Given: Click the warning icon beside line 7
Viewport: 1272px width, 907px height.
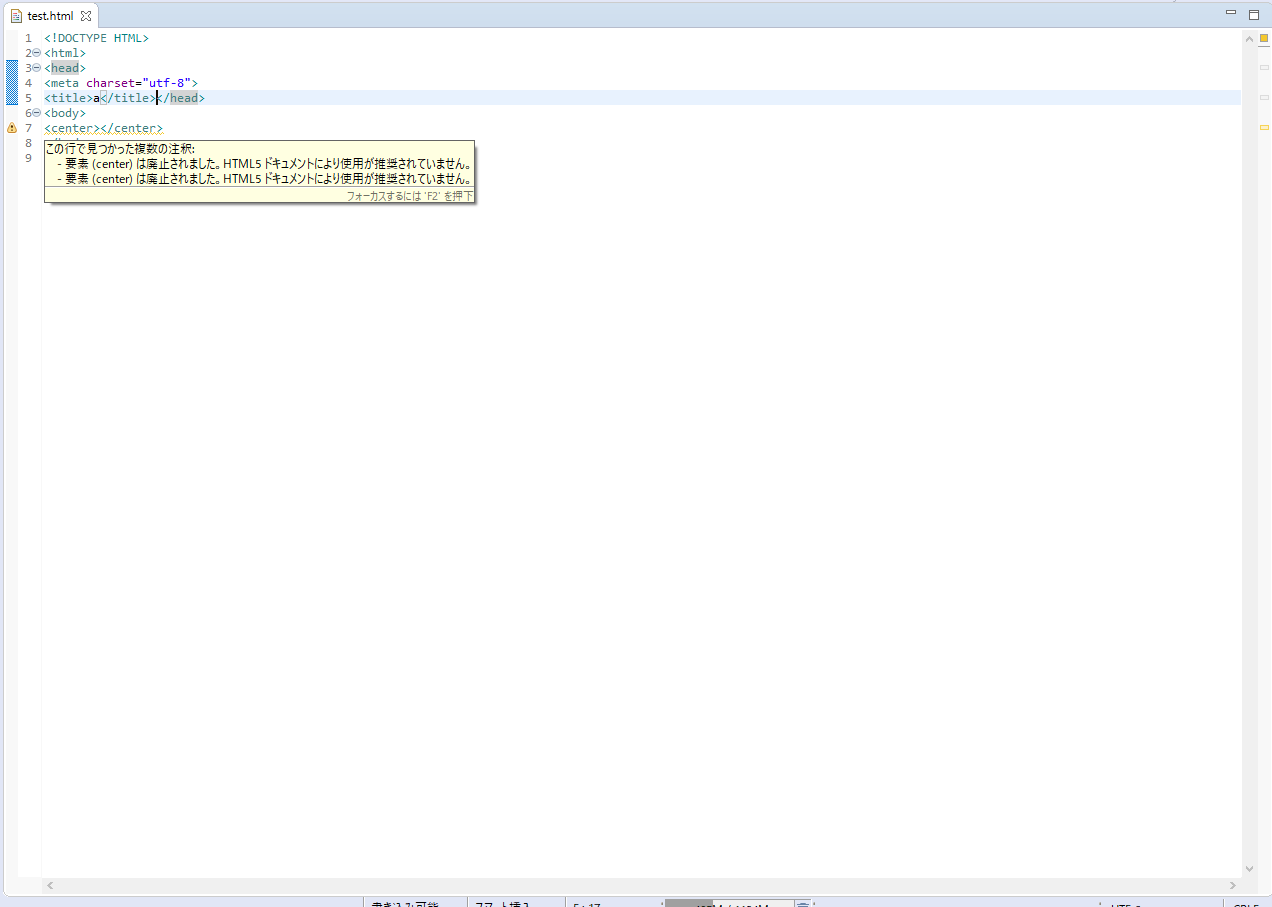Looking at the screenshot, I should pos(12,128).
